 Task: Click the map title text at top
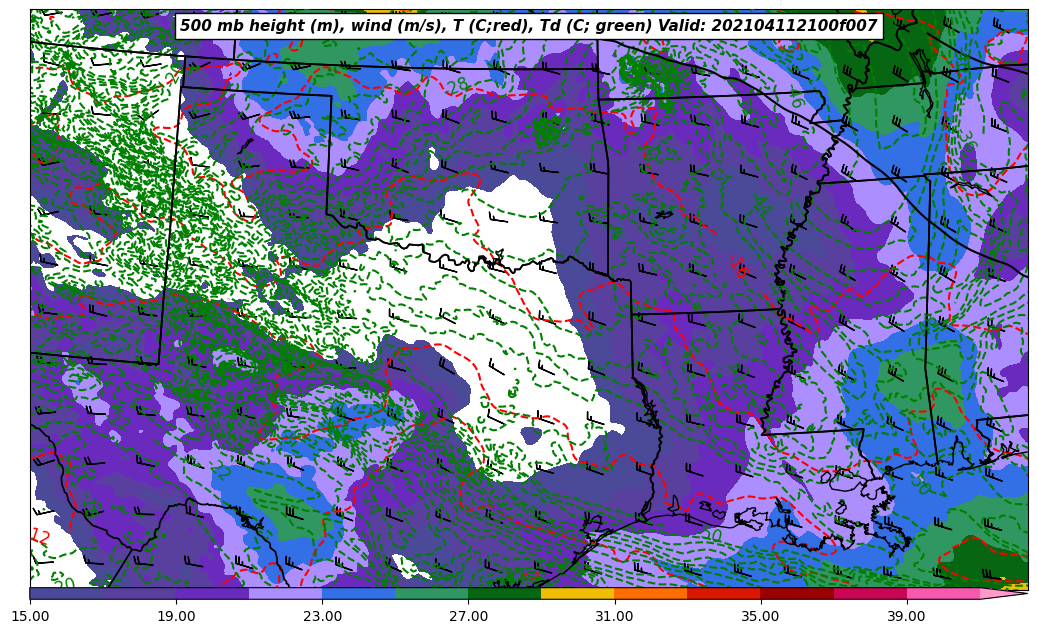[528, 26]
